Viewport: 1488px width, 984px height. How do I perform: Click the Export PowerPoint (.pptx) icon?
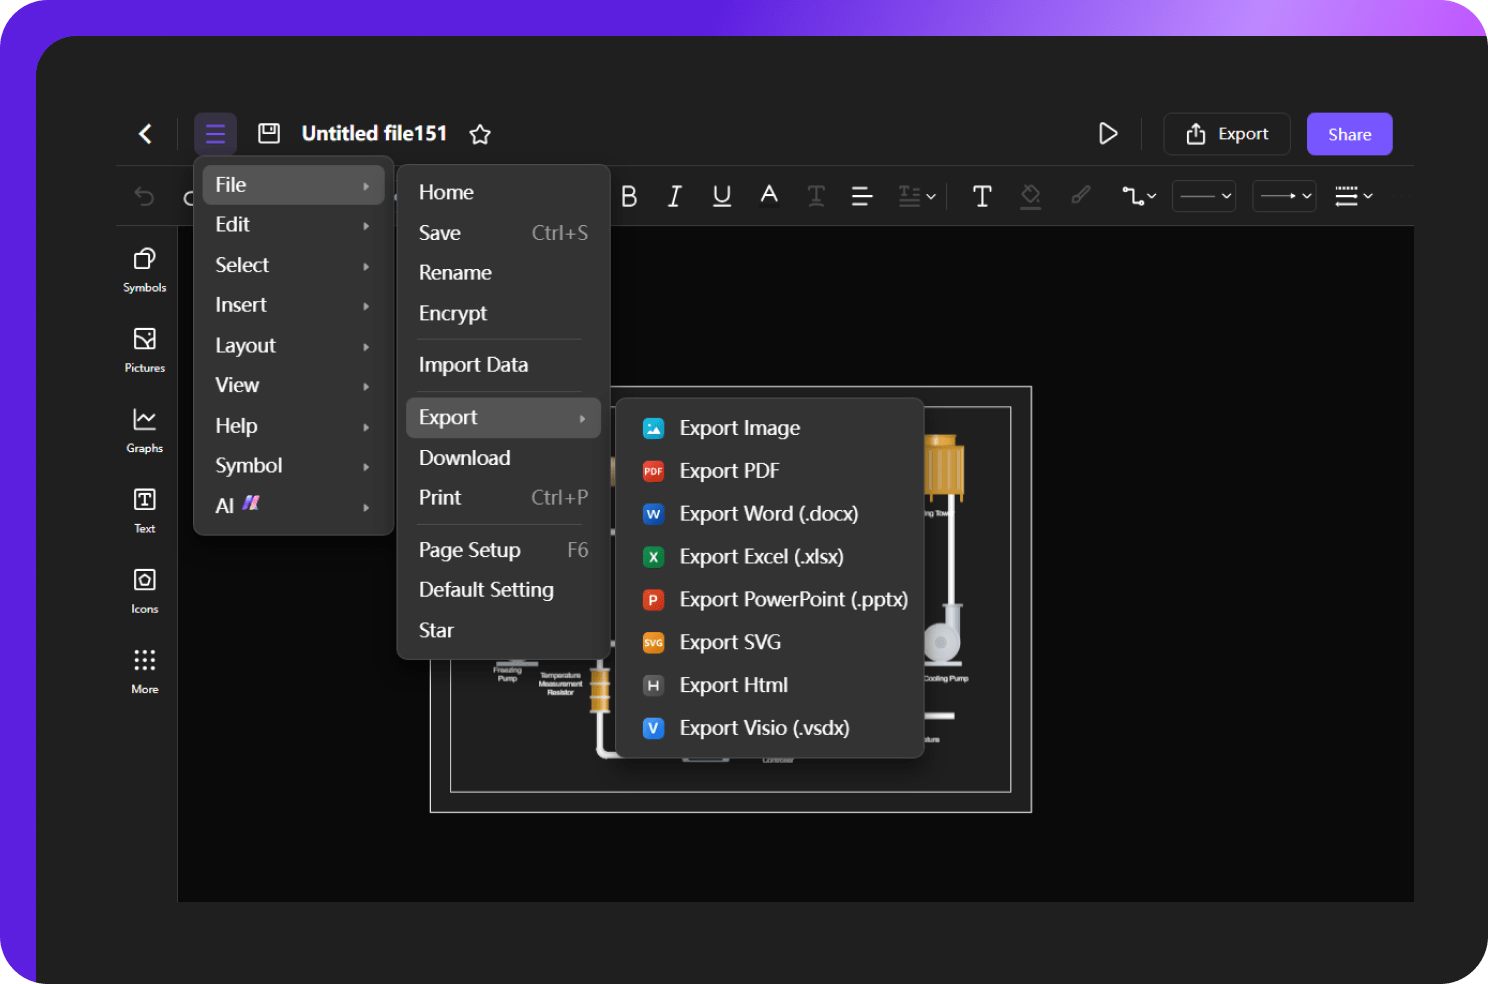[x=653, y=600]
